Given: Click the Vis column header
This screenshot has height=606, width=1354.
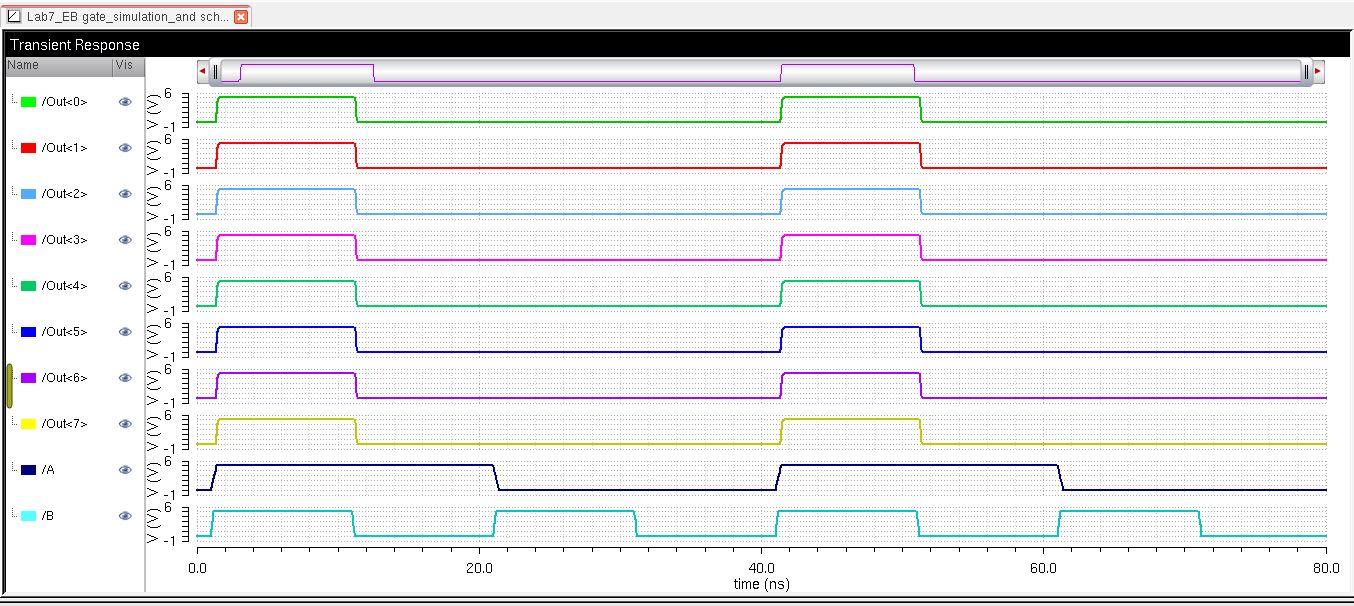Looking at the screenshot, I should coord(128,65).
